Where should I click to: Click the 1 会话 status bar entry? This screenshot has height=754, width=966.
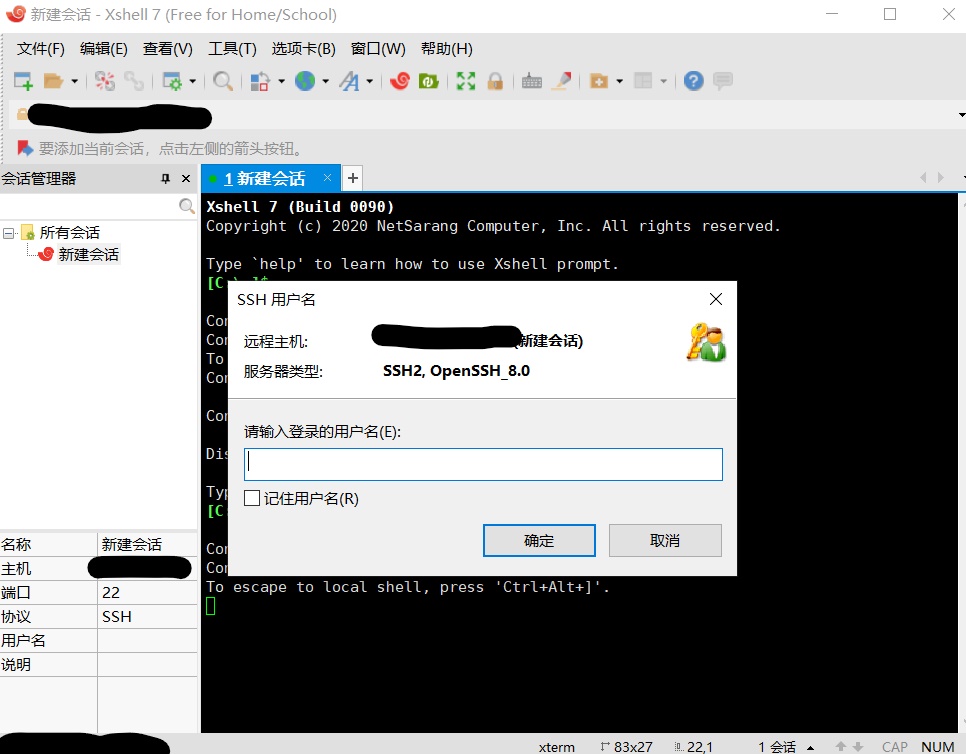pos(777,747)
